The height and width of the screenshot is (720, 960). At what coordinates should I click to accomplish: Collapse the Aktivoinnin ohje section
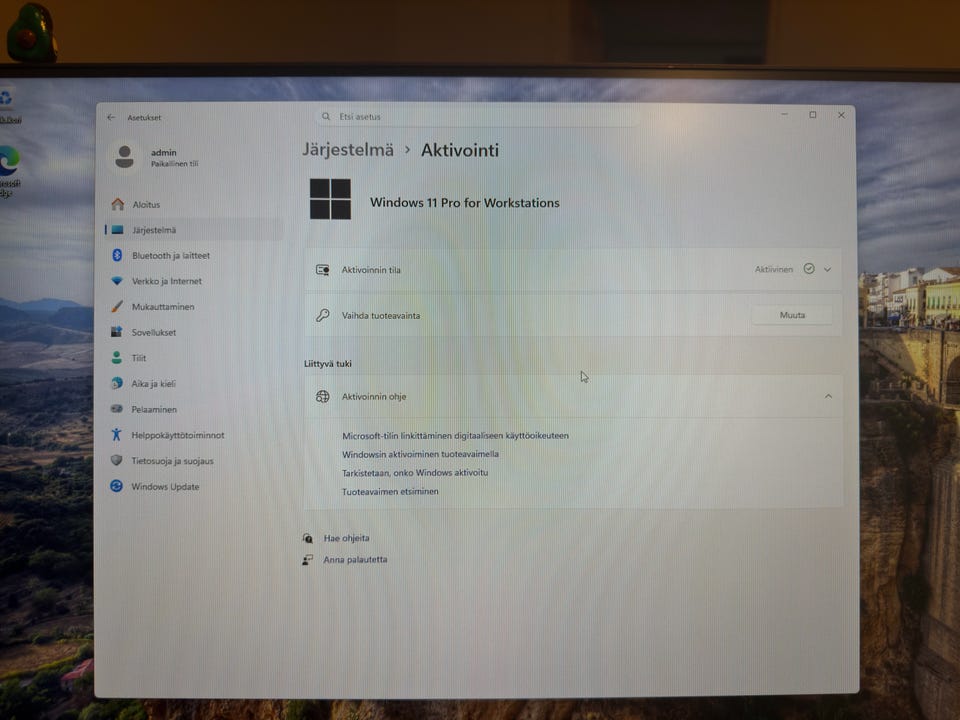(828, 396)
